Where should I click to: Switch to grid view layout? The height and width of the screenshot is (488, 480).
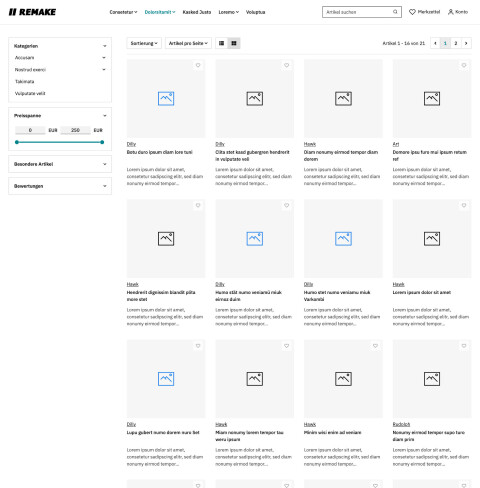(x=234, y=43)
